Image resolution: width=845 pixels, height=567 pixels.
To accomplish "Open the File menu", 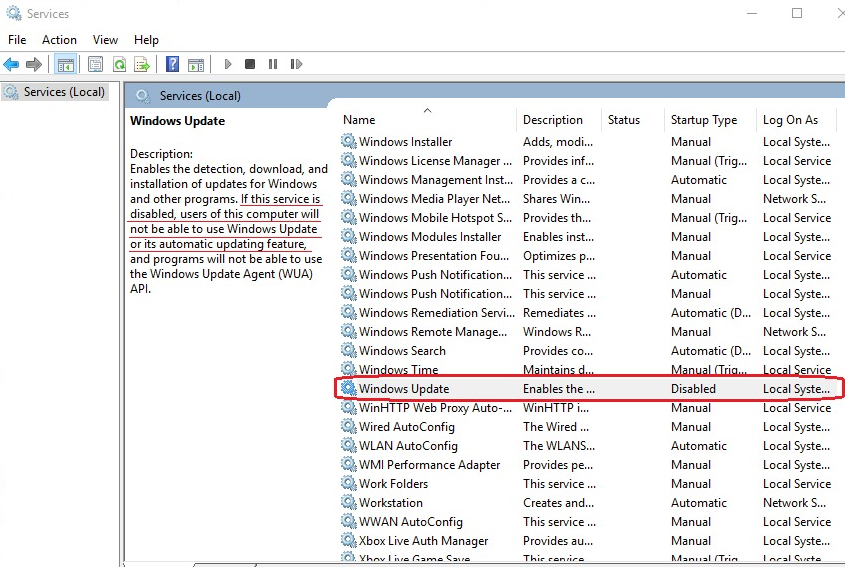I will pos(17,40).
